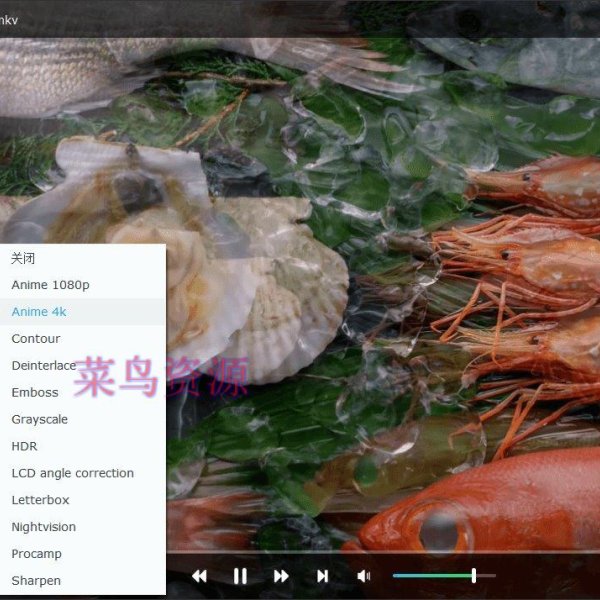Skip to the next video
Viewport: 600px width, 600px height.
[322, 576]
